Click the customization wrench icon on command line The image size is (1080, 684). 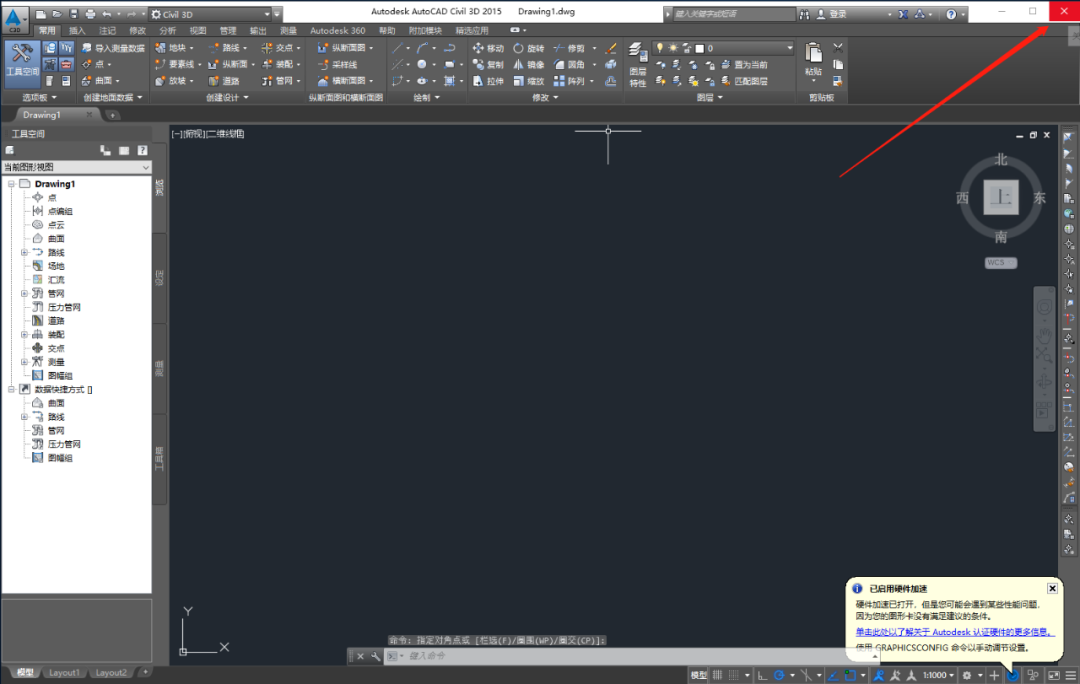pos(375,656)
